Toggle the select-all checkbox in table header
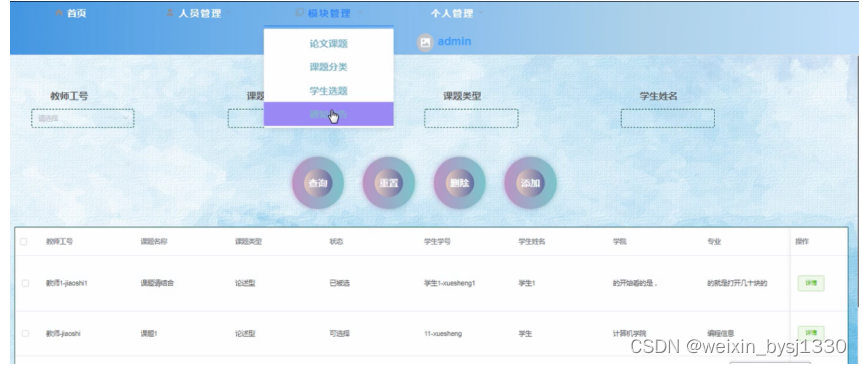This screenshot has height=366, width=862. tap(24, 242)
